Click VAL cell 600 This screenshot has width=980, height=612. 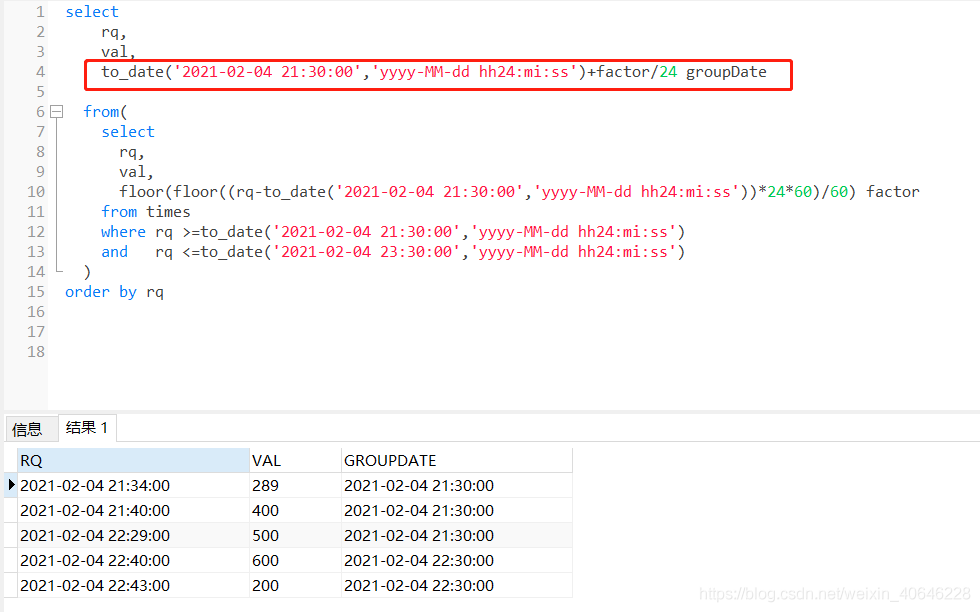(x=295, y=561)
